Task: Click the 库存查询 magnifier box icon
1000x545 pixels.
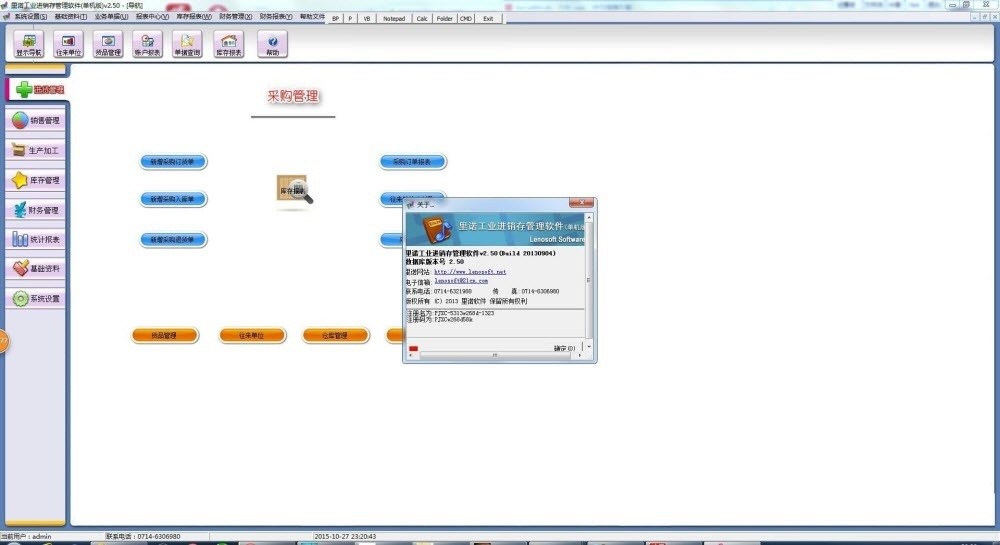Action: [294, 189]
